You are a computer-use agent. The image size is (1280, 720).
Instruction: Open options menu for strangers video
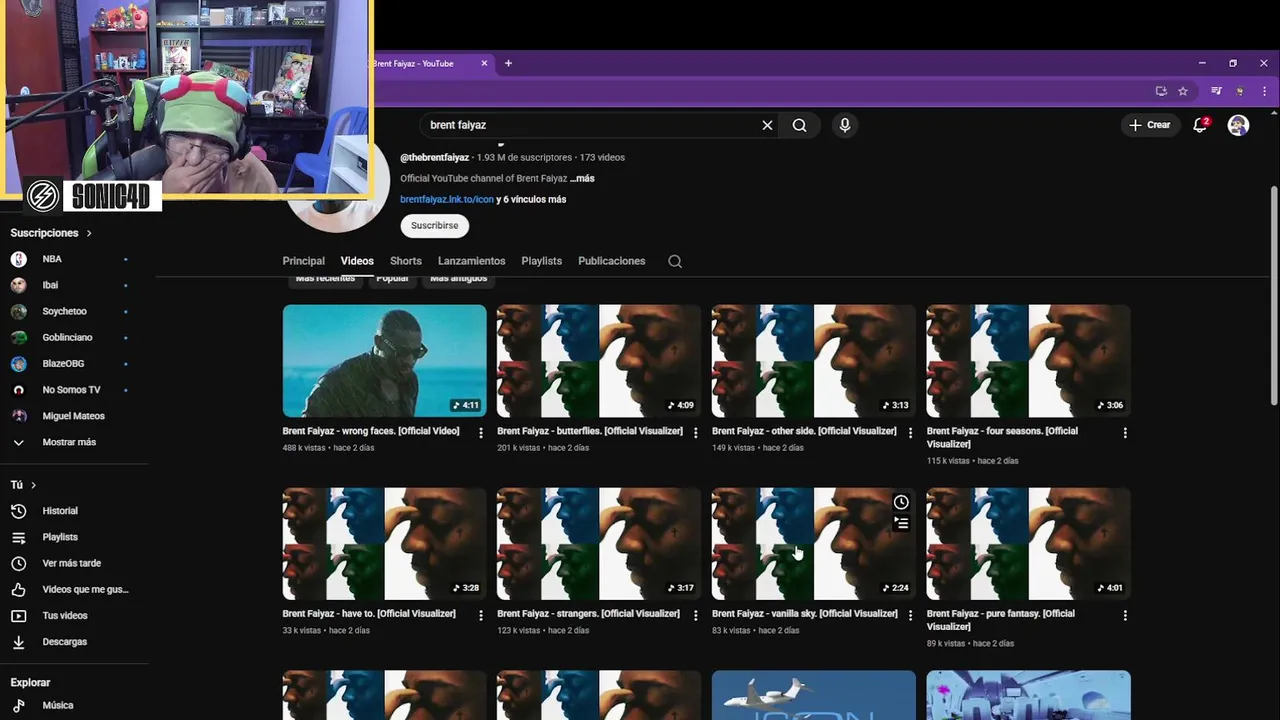(x=696, y=616)
